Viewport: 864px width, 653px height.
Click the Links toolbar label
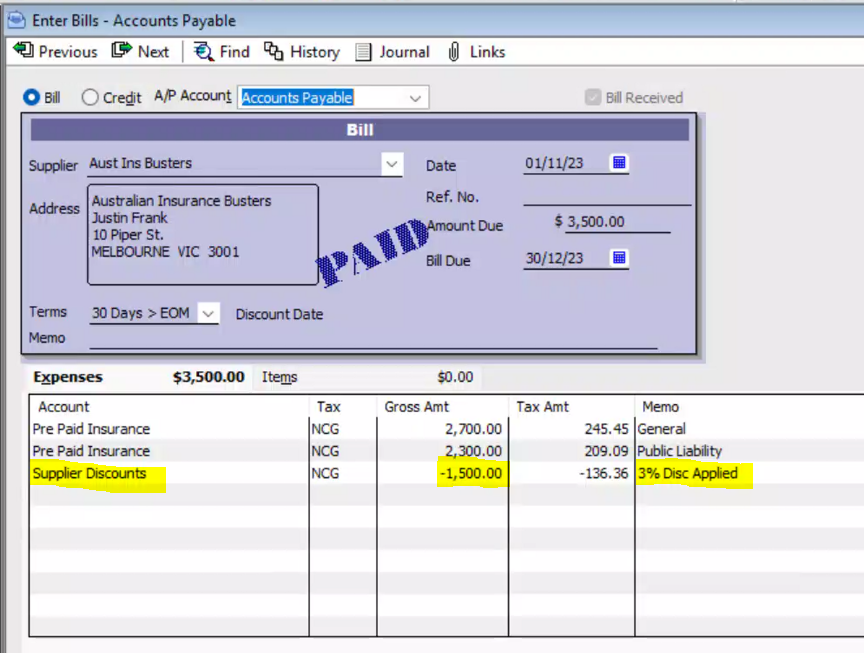pos(488,52)
